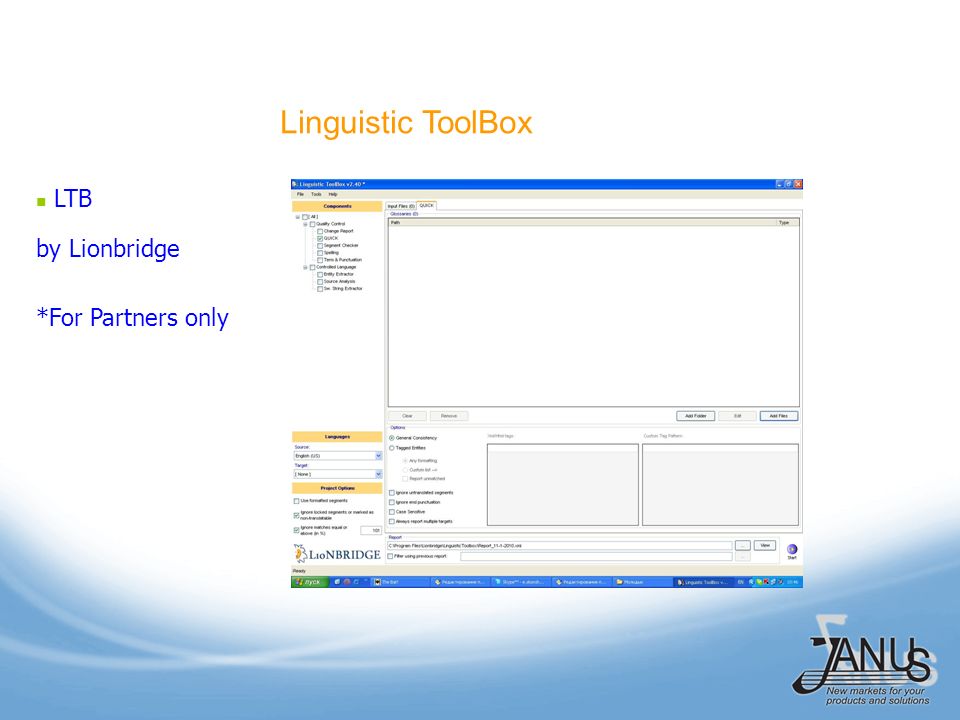The height and width of the screenshot is (720, 960).
Task: Enable Sw. String Extractor component
Action: pos(320,289)
